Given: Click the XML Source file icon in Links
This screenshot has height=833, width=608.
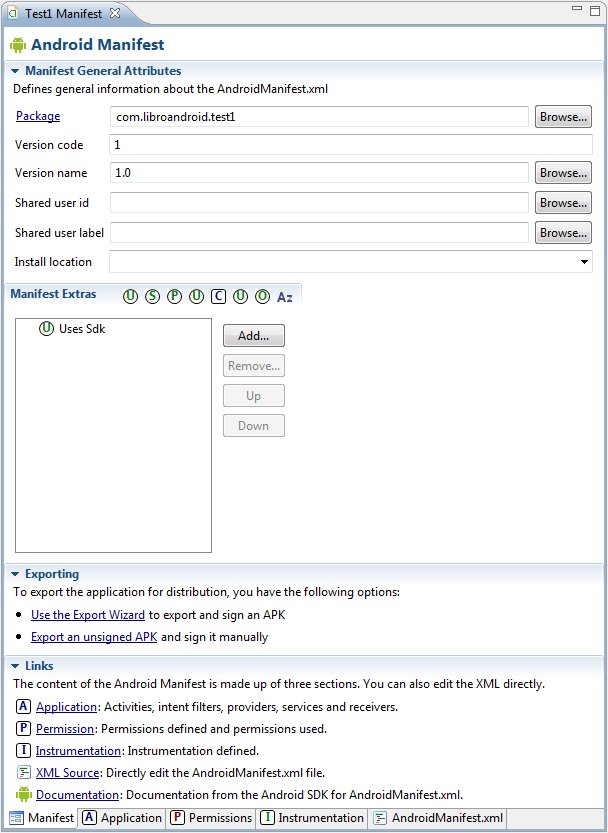Looking at the screenshot, I should point(23,772).
